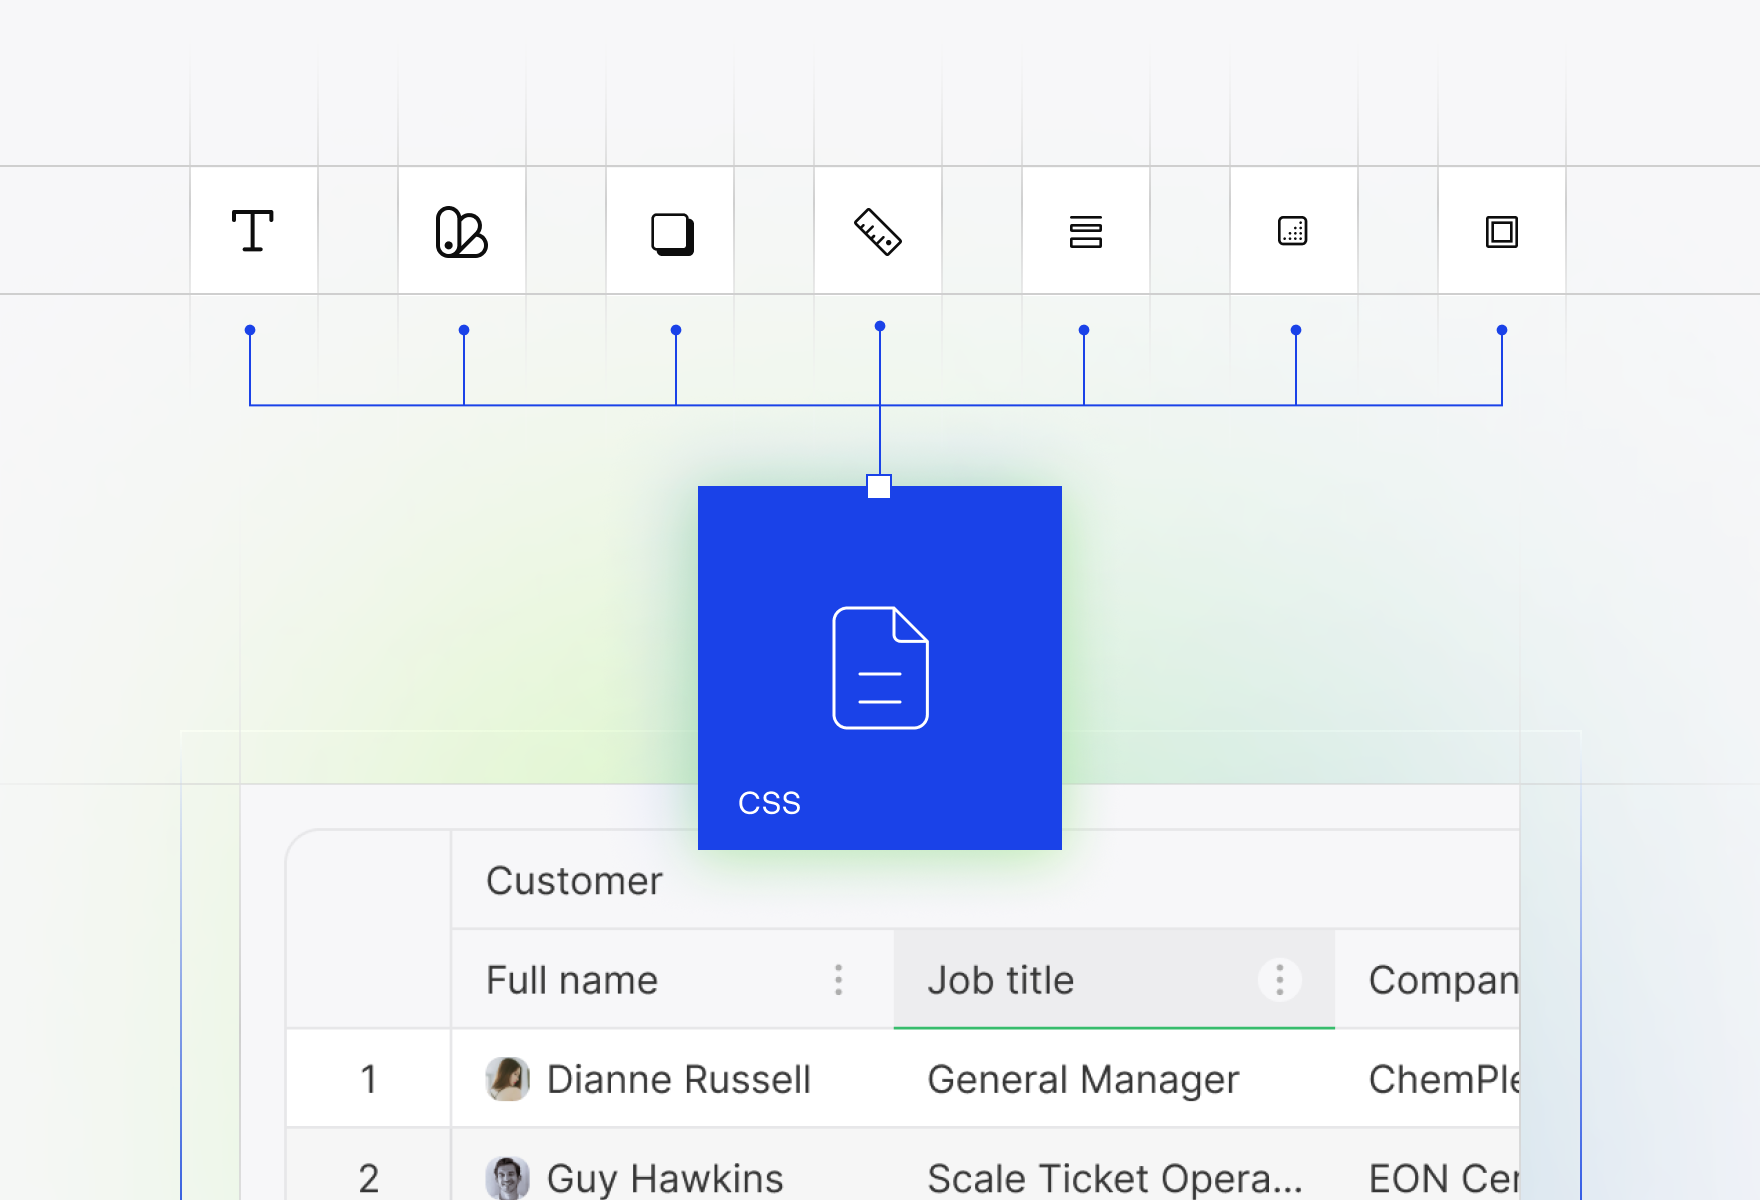Click the Job title column header

1114,979
